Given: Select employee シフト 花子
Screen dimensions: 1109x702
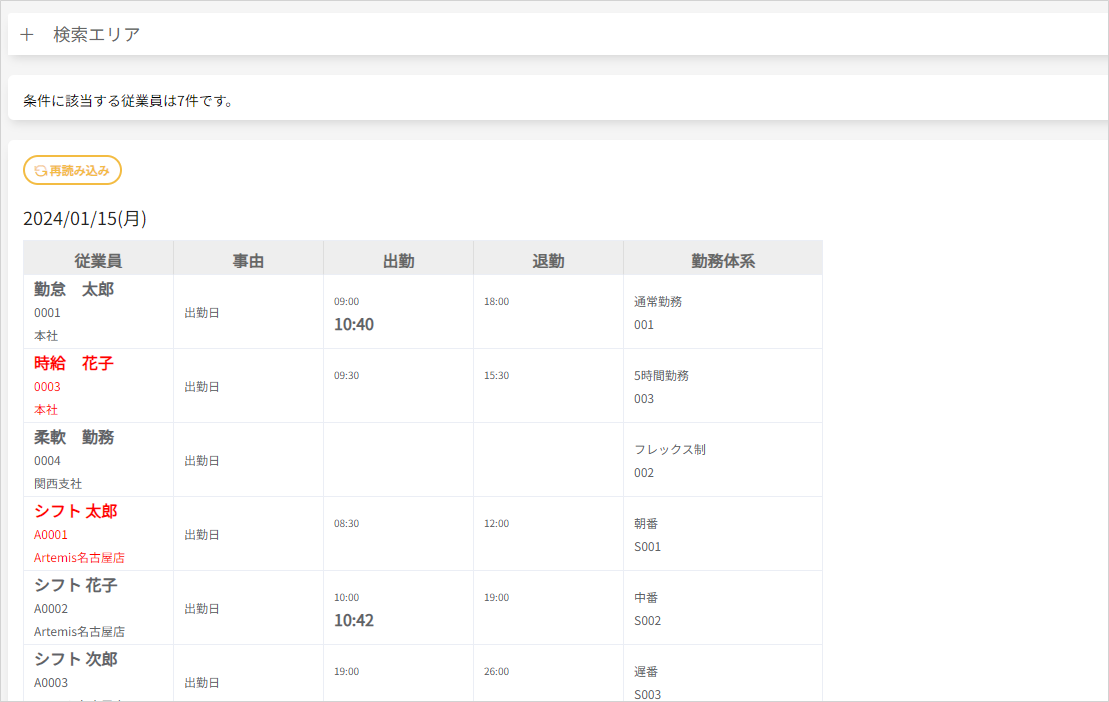Looking at the screenshot, I should (x=76, y=586).
